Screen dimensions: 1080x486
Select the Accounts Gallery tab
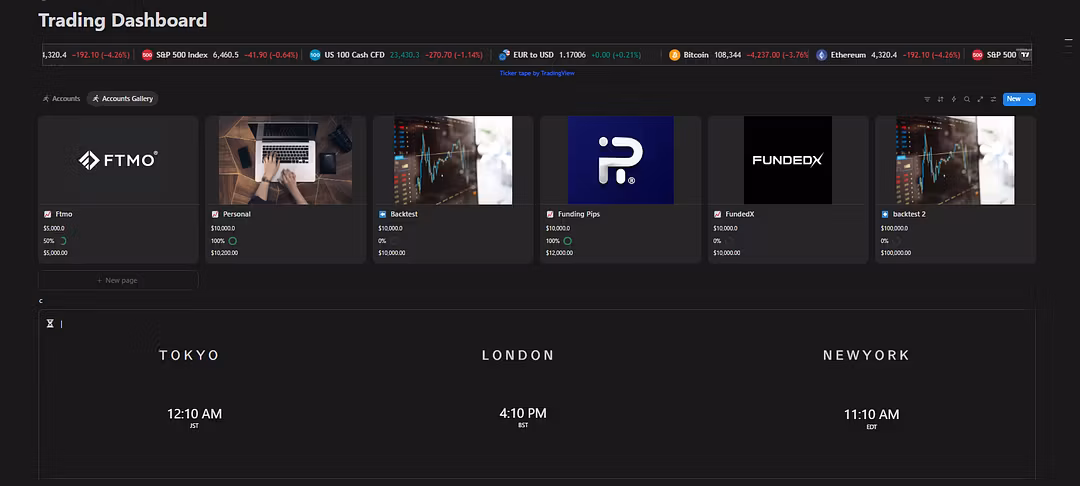point(122,99)
